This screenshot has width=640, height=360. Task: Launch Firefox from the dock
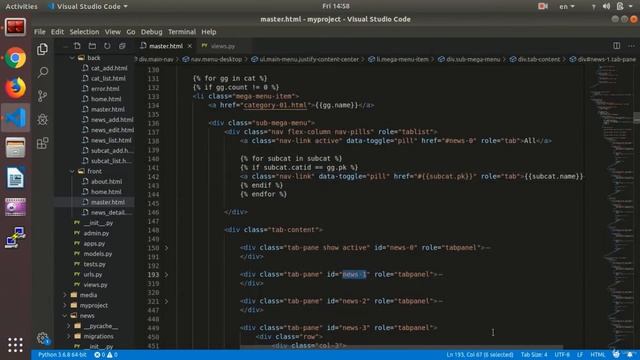(x=16, y=88)
